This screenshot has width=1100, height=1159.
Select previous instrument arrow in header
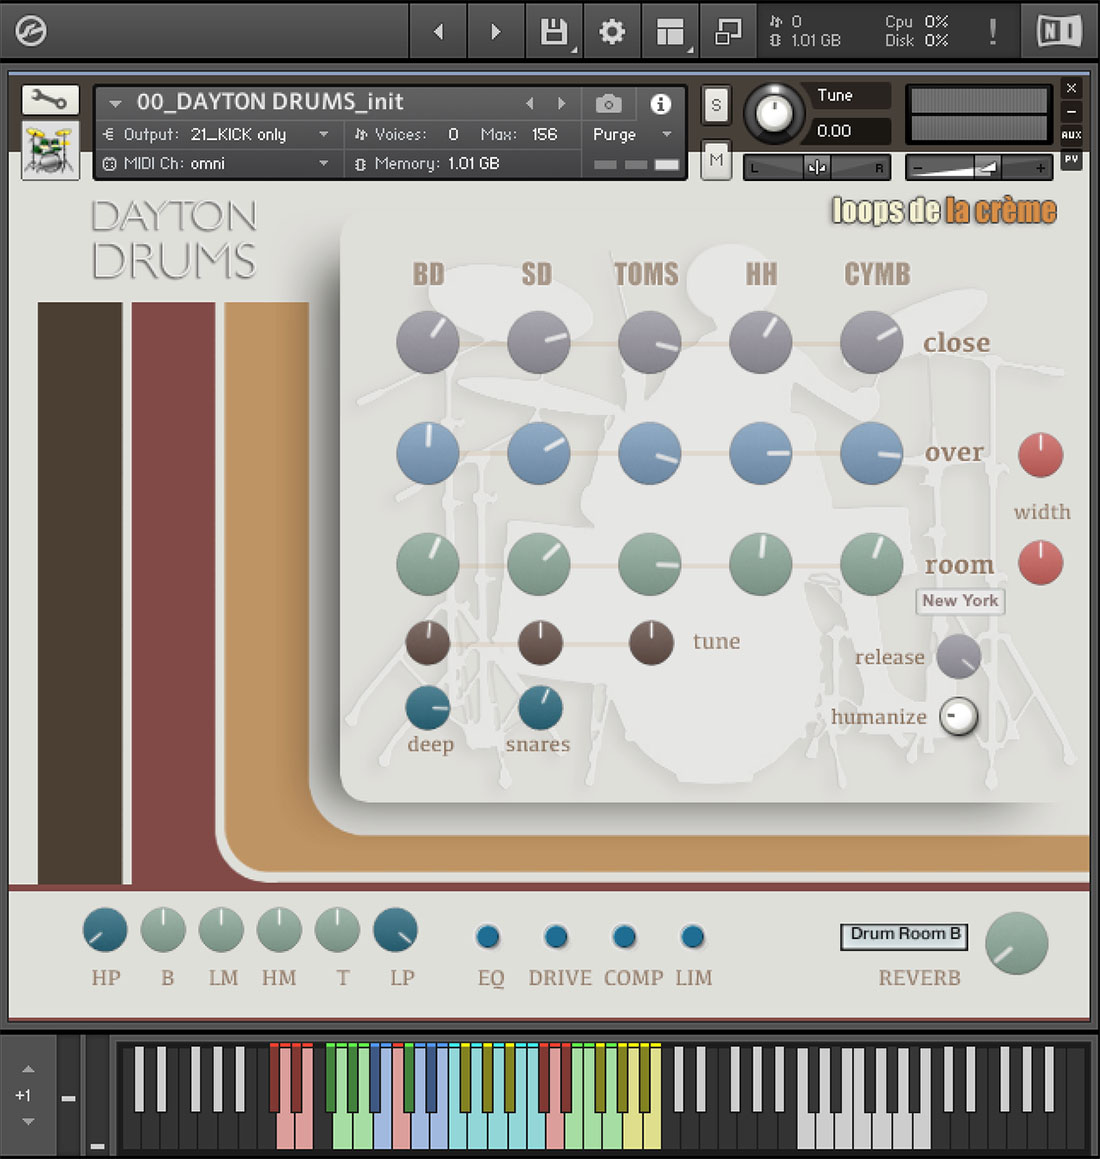point(529,103)
